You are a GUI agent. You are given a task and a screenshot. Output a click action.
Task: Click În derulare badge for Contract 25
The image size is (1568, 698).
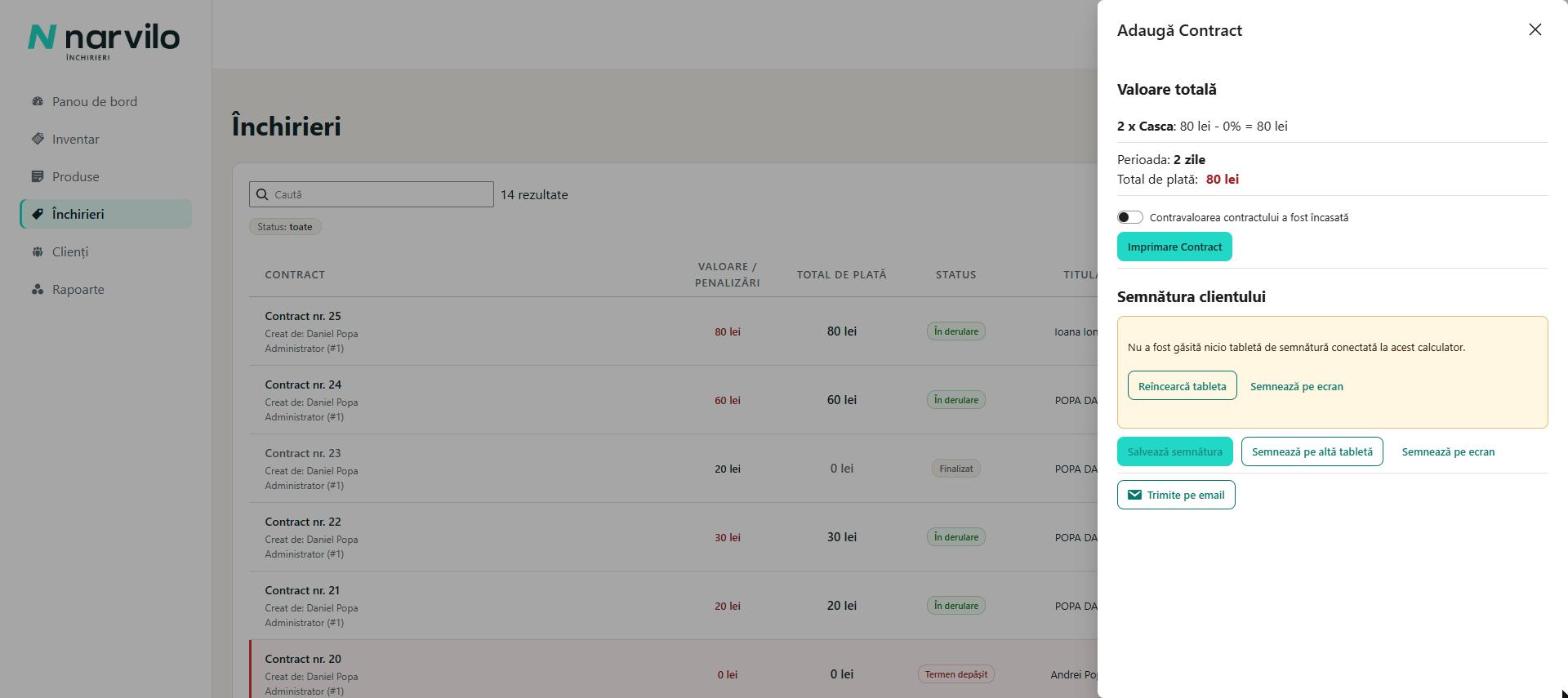956,331
